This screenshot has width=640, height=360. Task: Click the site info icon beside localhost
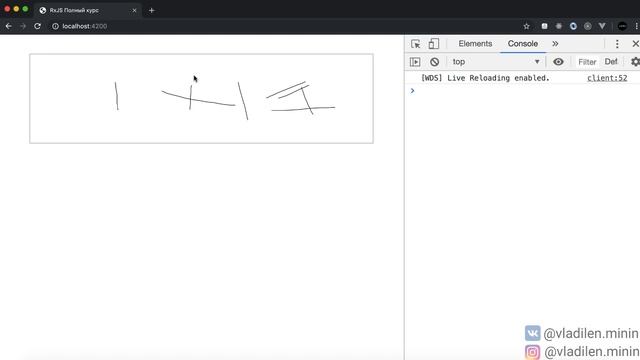55,26
